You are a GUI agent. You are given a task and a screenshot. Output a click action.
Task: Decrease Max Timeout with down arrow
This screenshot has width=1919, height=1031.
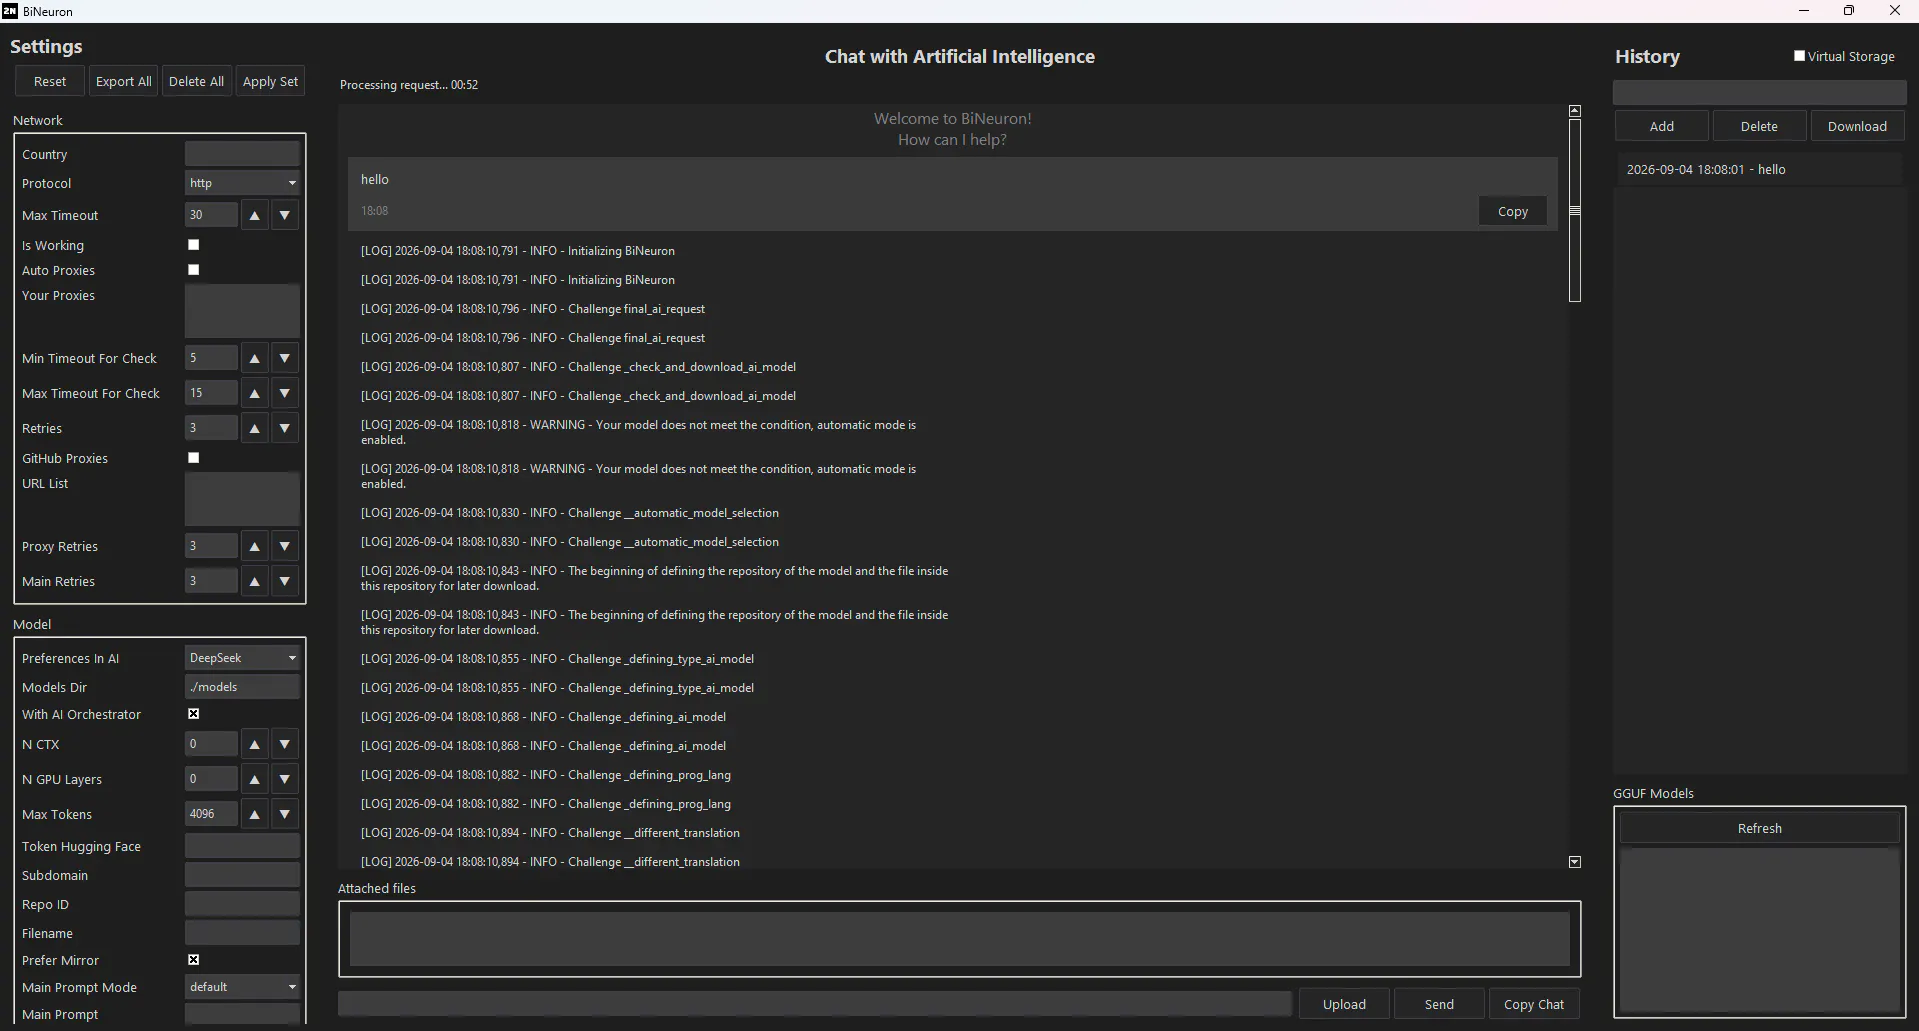click(285, 215)
